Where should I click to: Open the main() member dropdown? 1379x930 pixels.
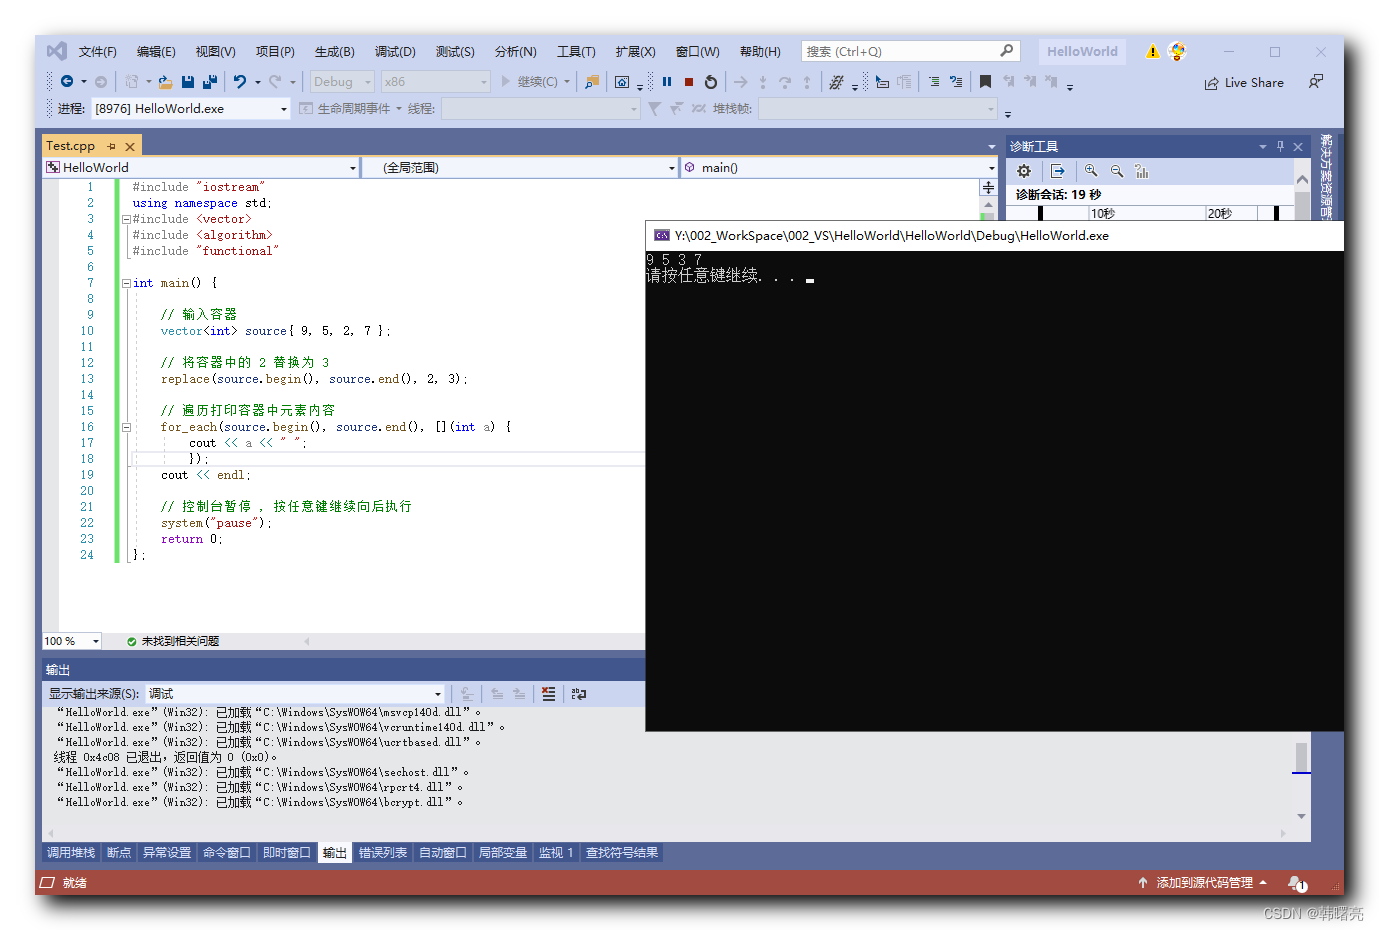pos(992,168)
